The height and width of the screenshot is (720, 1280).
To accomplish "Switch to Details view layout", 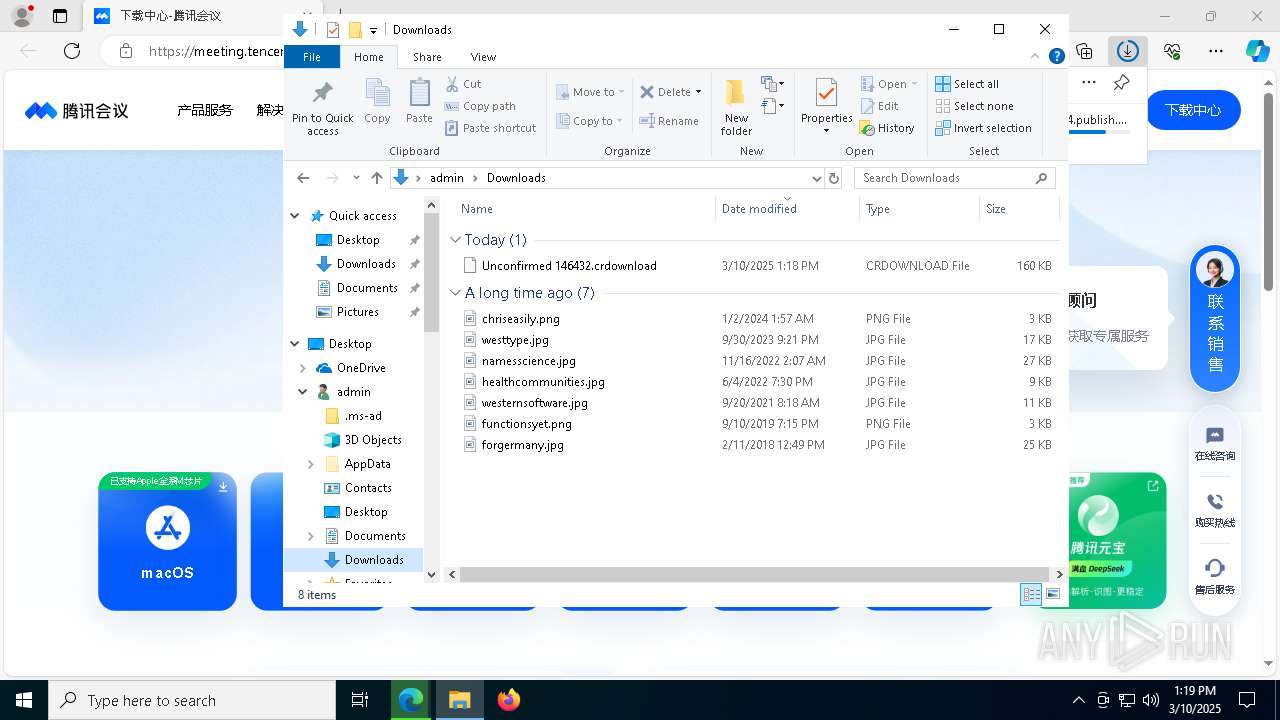I will [x=1030, y=595].
